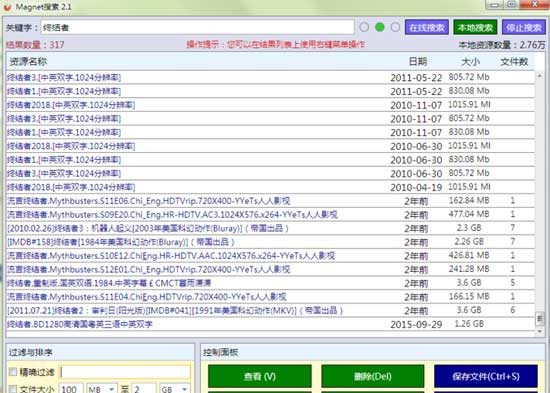The image size is (550, 393).
Task: Sort by the 日期 column header
Action: [x=418, y=62]
